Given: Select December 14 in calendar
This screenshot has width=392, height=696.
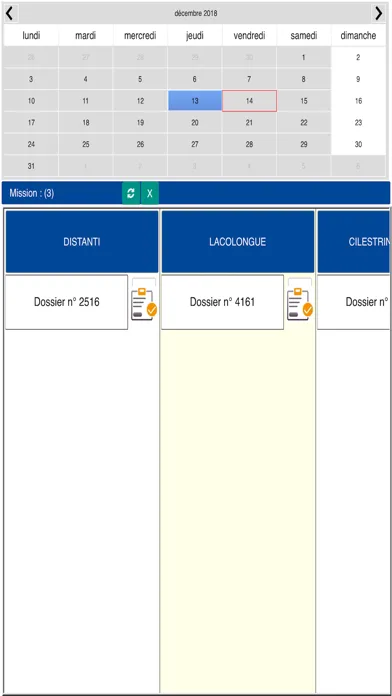Looking at the screenshot, I should [249, 101].
